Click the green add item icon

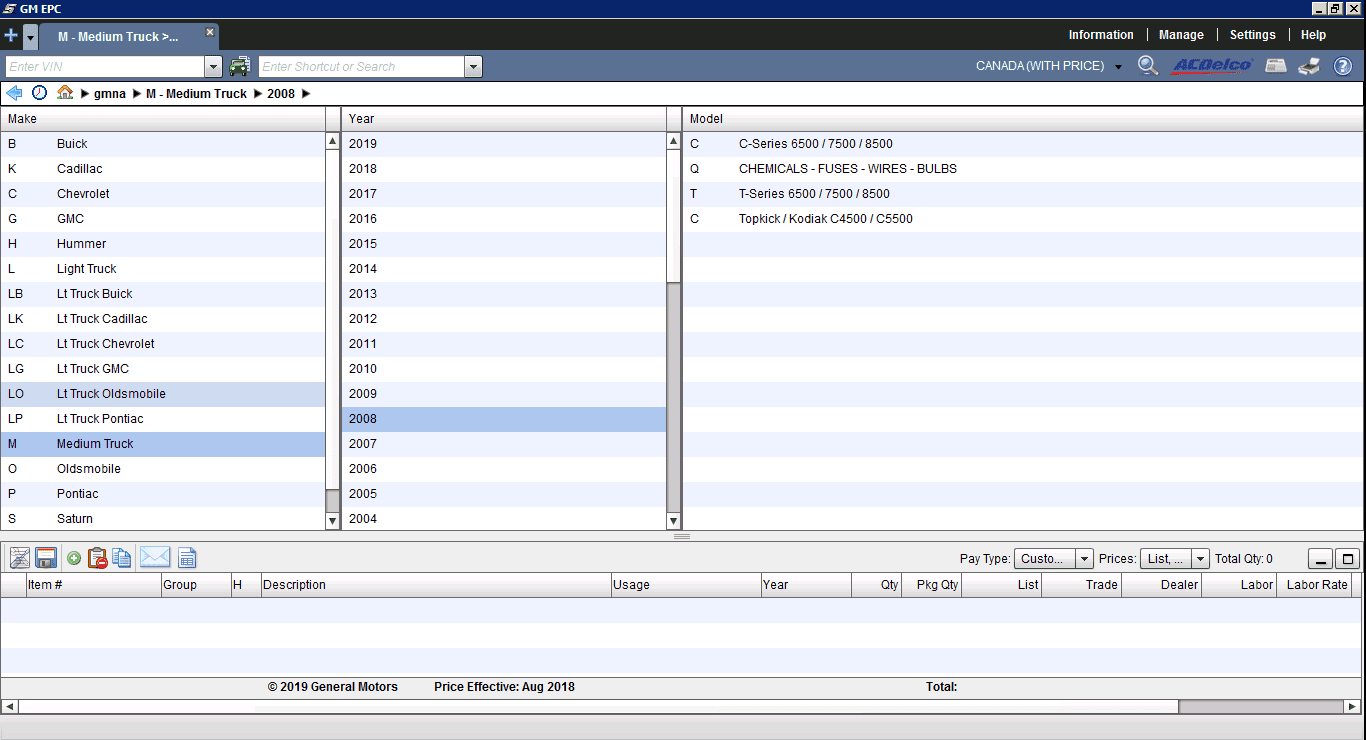tap(74, 559)
